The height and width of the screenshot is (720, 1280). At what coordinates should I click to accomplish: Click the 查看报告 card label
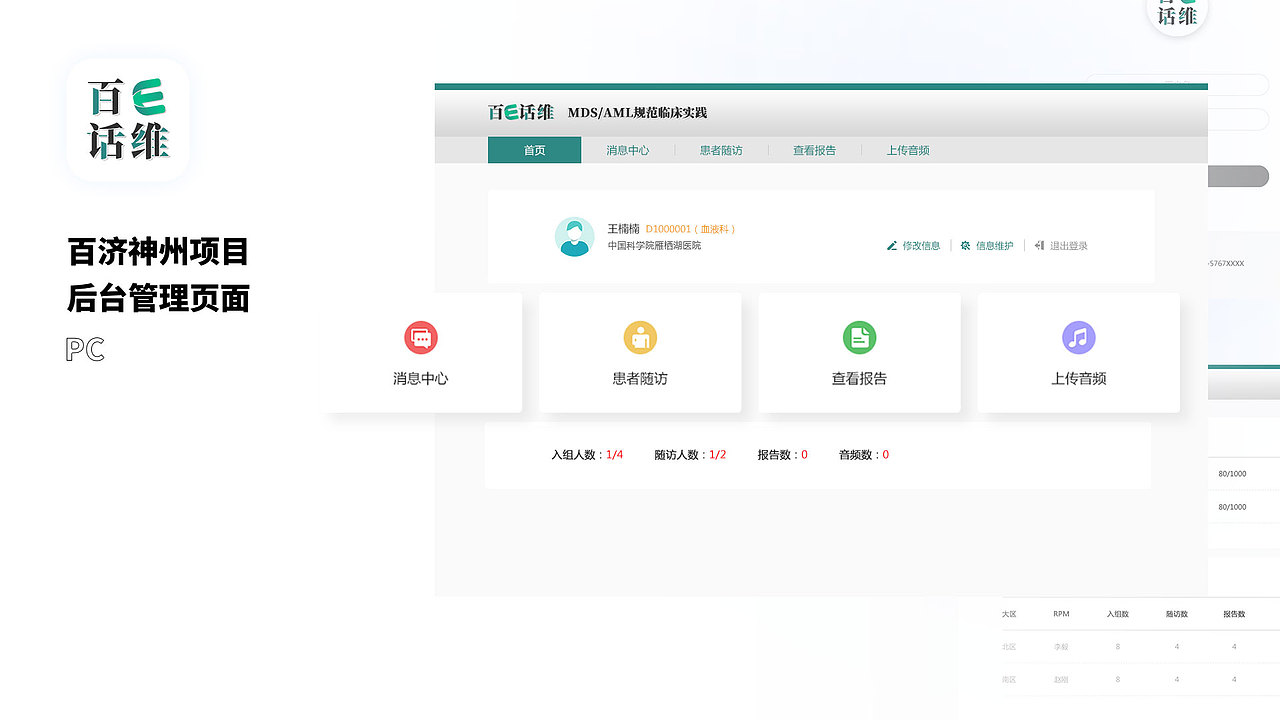click(859, 379)
